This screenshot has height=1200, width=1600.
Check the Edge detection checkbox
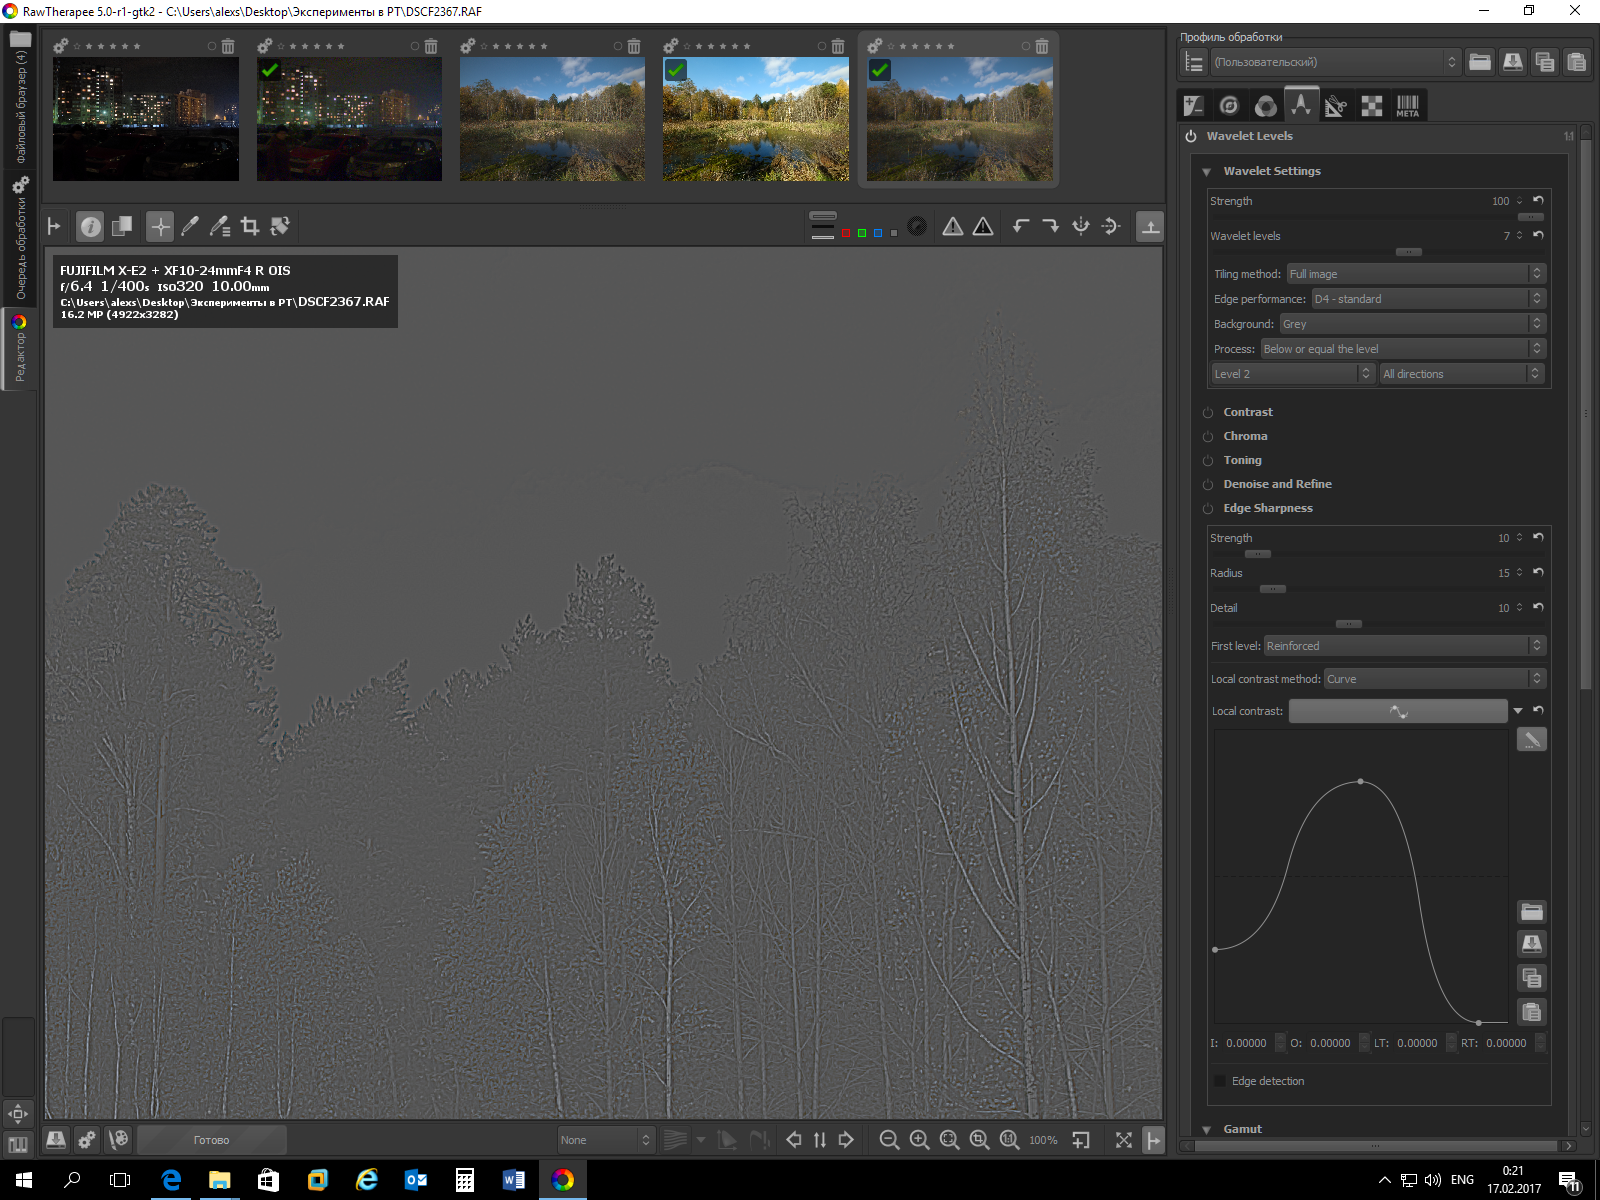pos(1220,1081)
